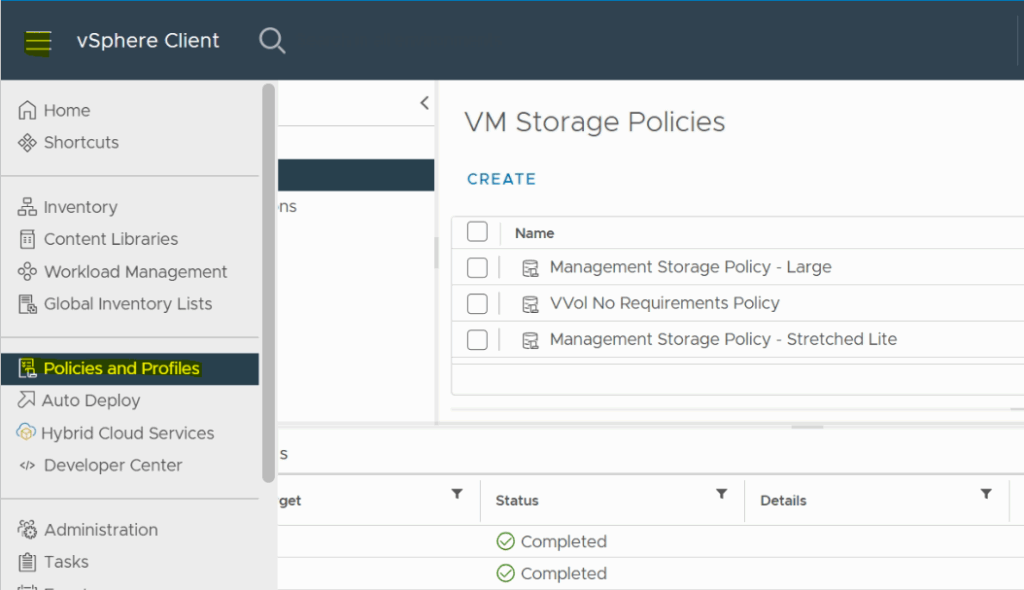Open VVol No Requirements Policy
1024x590 pixels.
(665, 303)
